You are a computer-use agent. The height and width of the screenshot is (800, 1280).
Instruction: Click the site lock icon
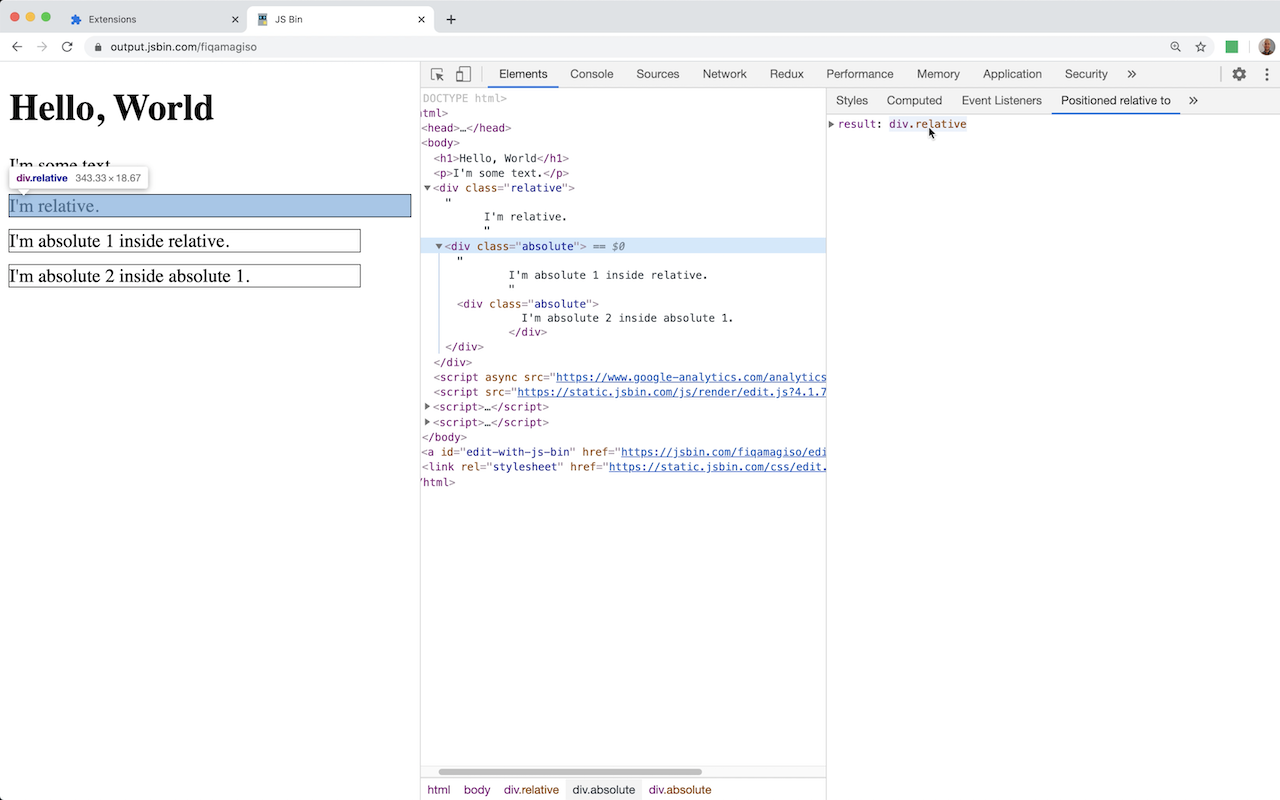click(98, 46)
